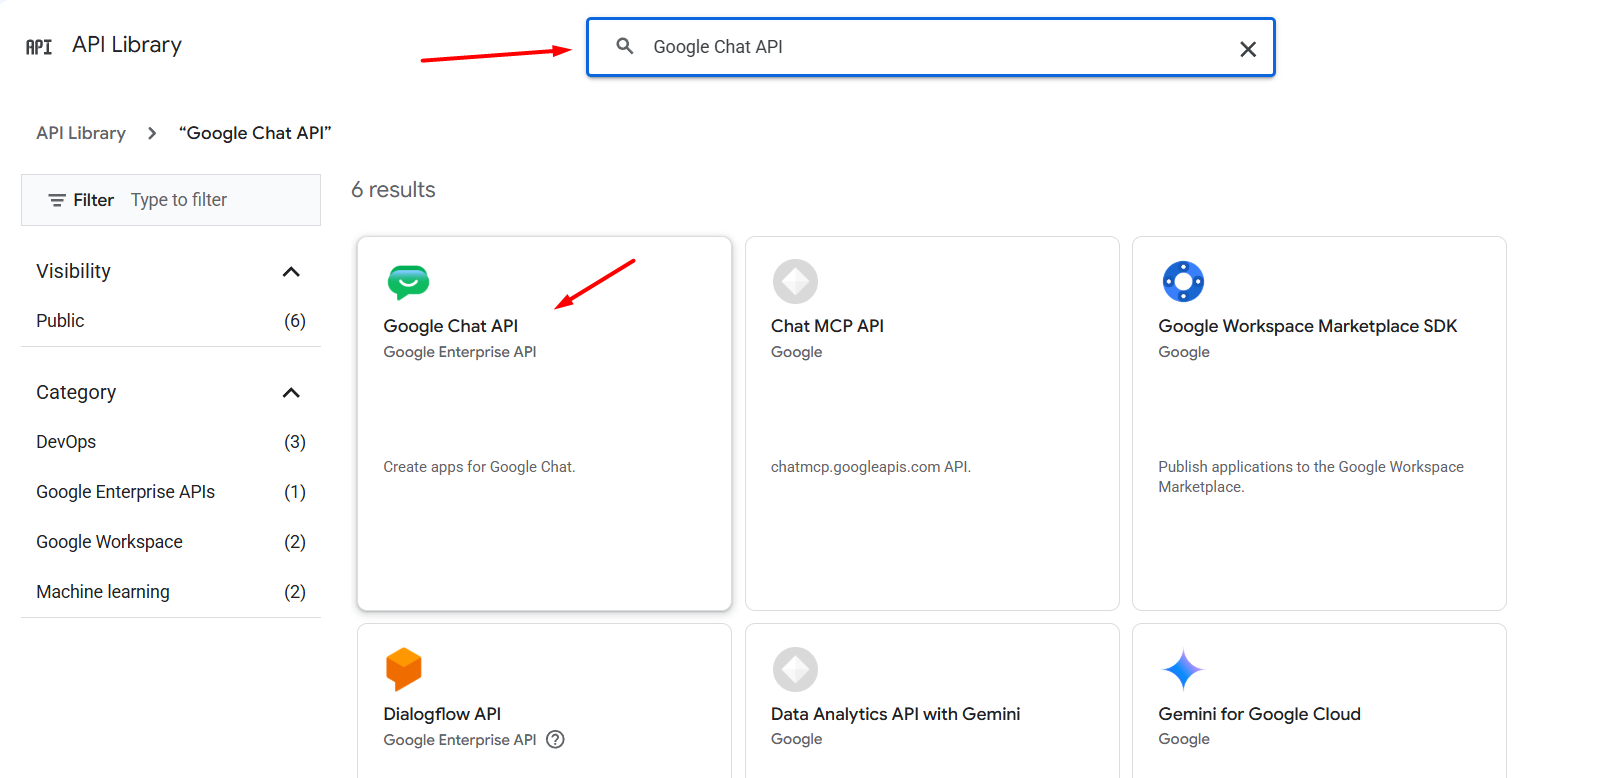Click the Visibility section heading
The width and height of the screenshot is (1602, 778).
point(73,271)
